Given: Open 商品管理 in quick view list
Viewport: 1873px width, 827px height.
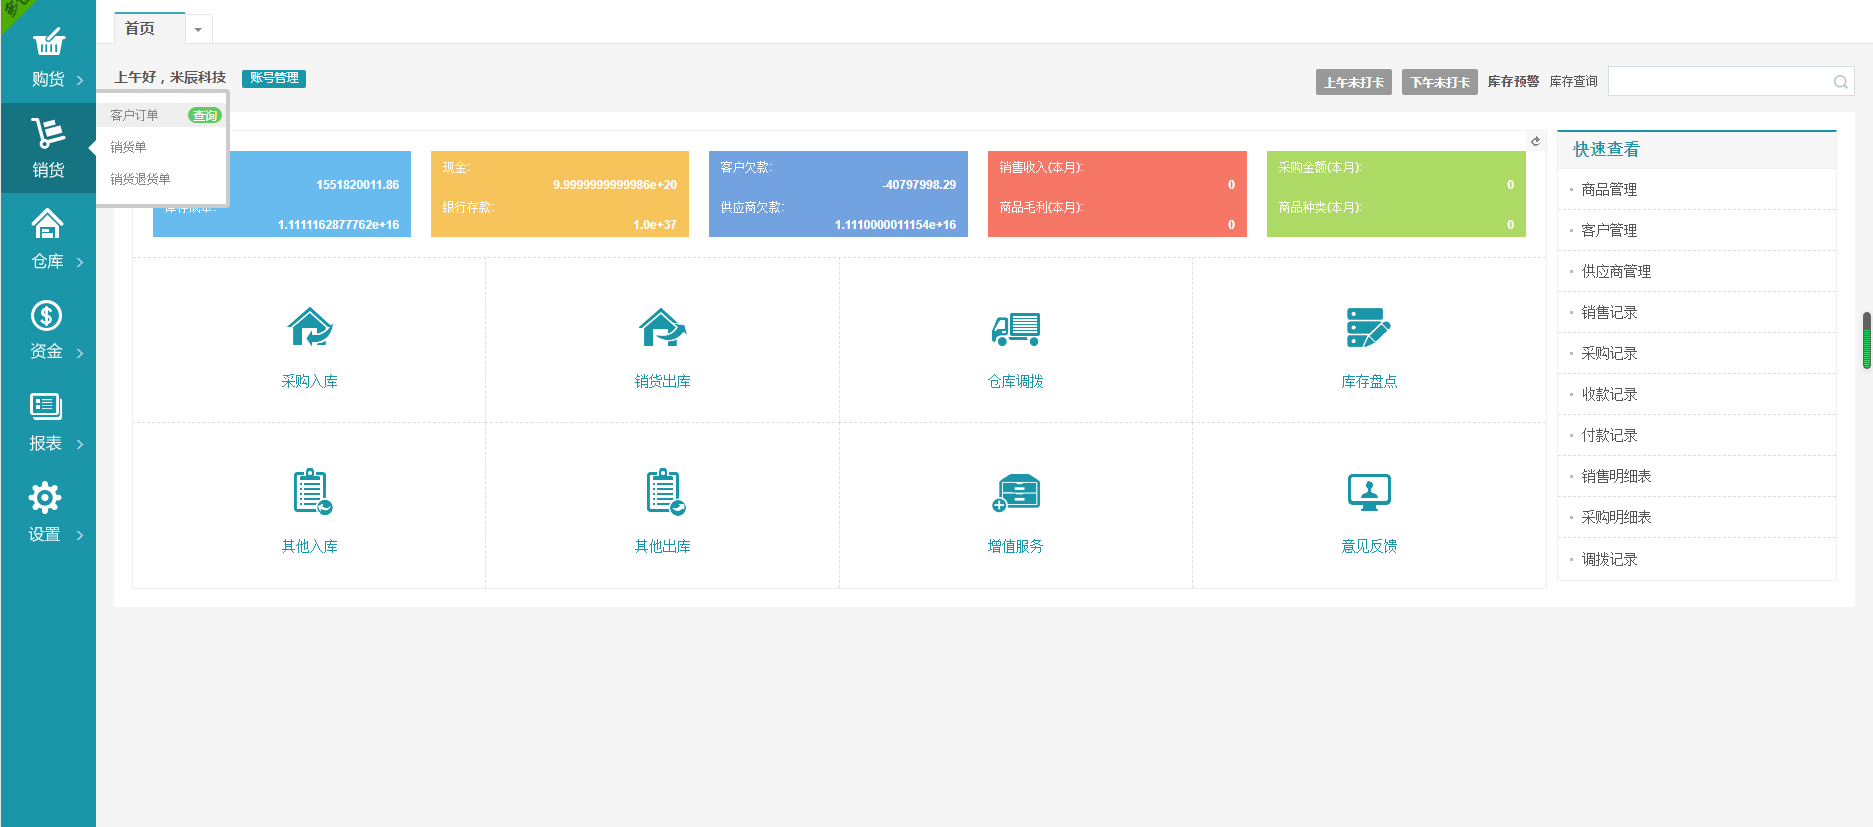Looking at the screenshot, I should (x=1609, y=189).
